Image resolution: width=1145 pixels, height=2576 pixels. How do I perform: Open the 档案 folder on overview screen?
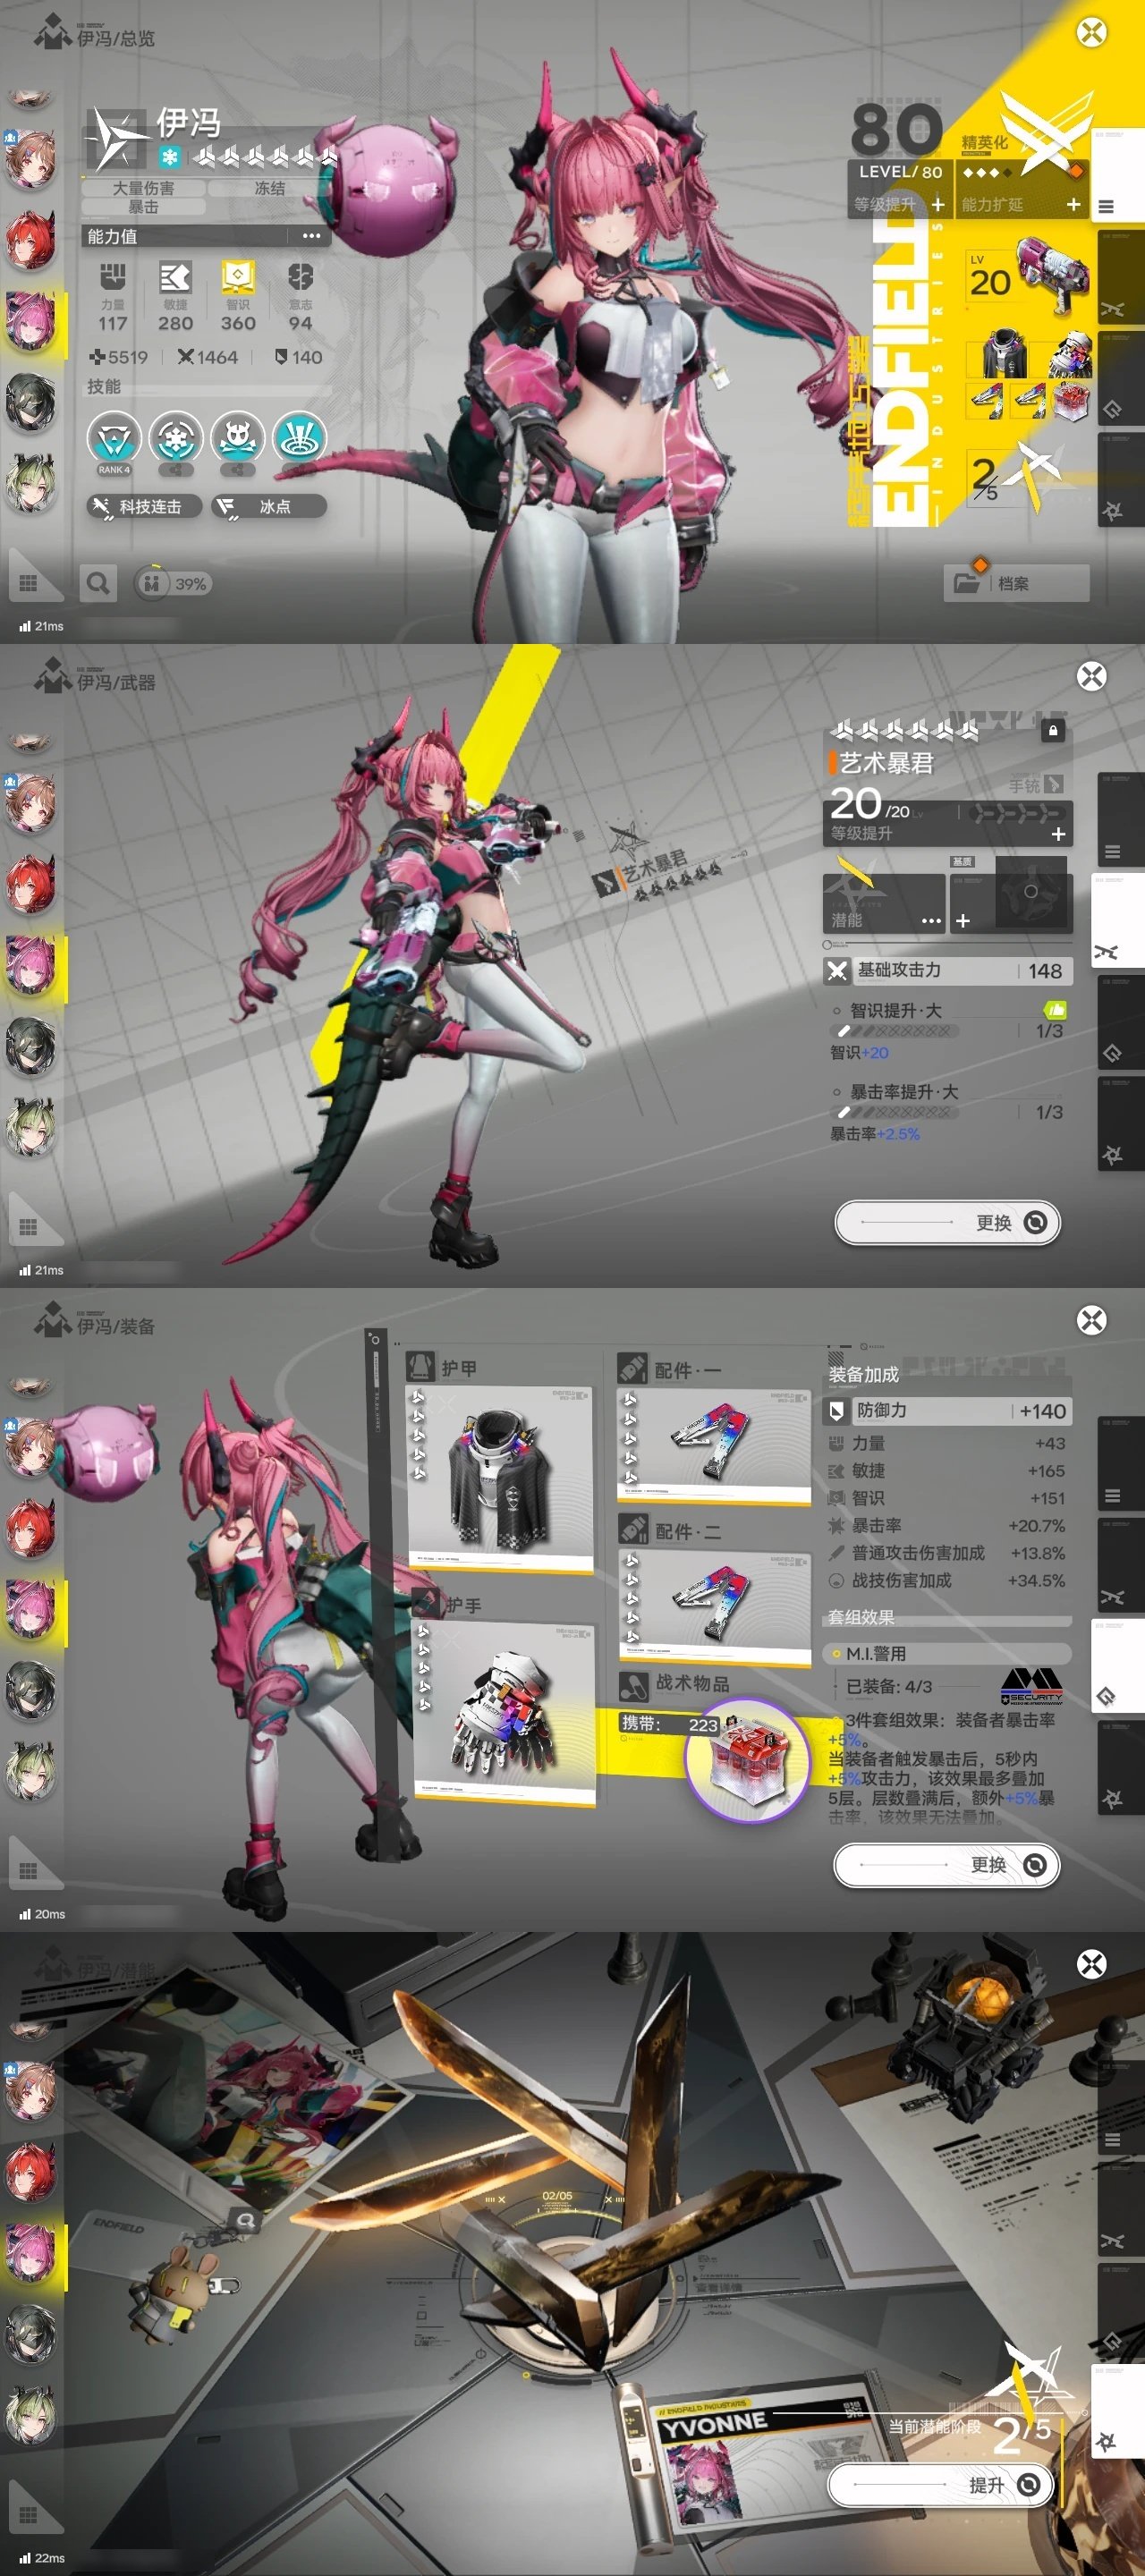1015,583
